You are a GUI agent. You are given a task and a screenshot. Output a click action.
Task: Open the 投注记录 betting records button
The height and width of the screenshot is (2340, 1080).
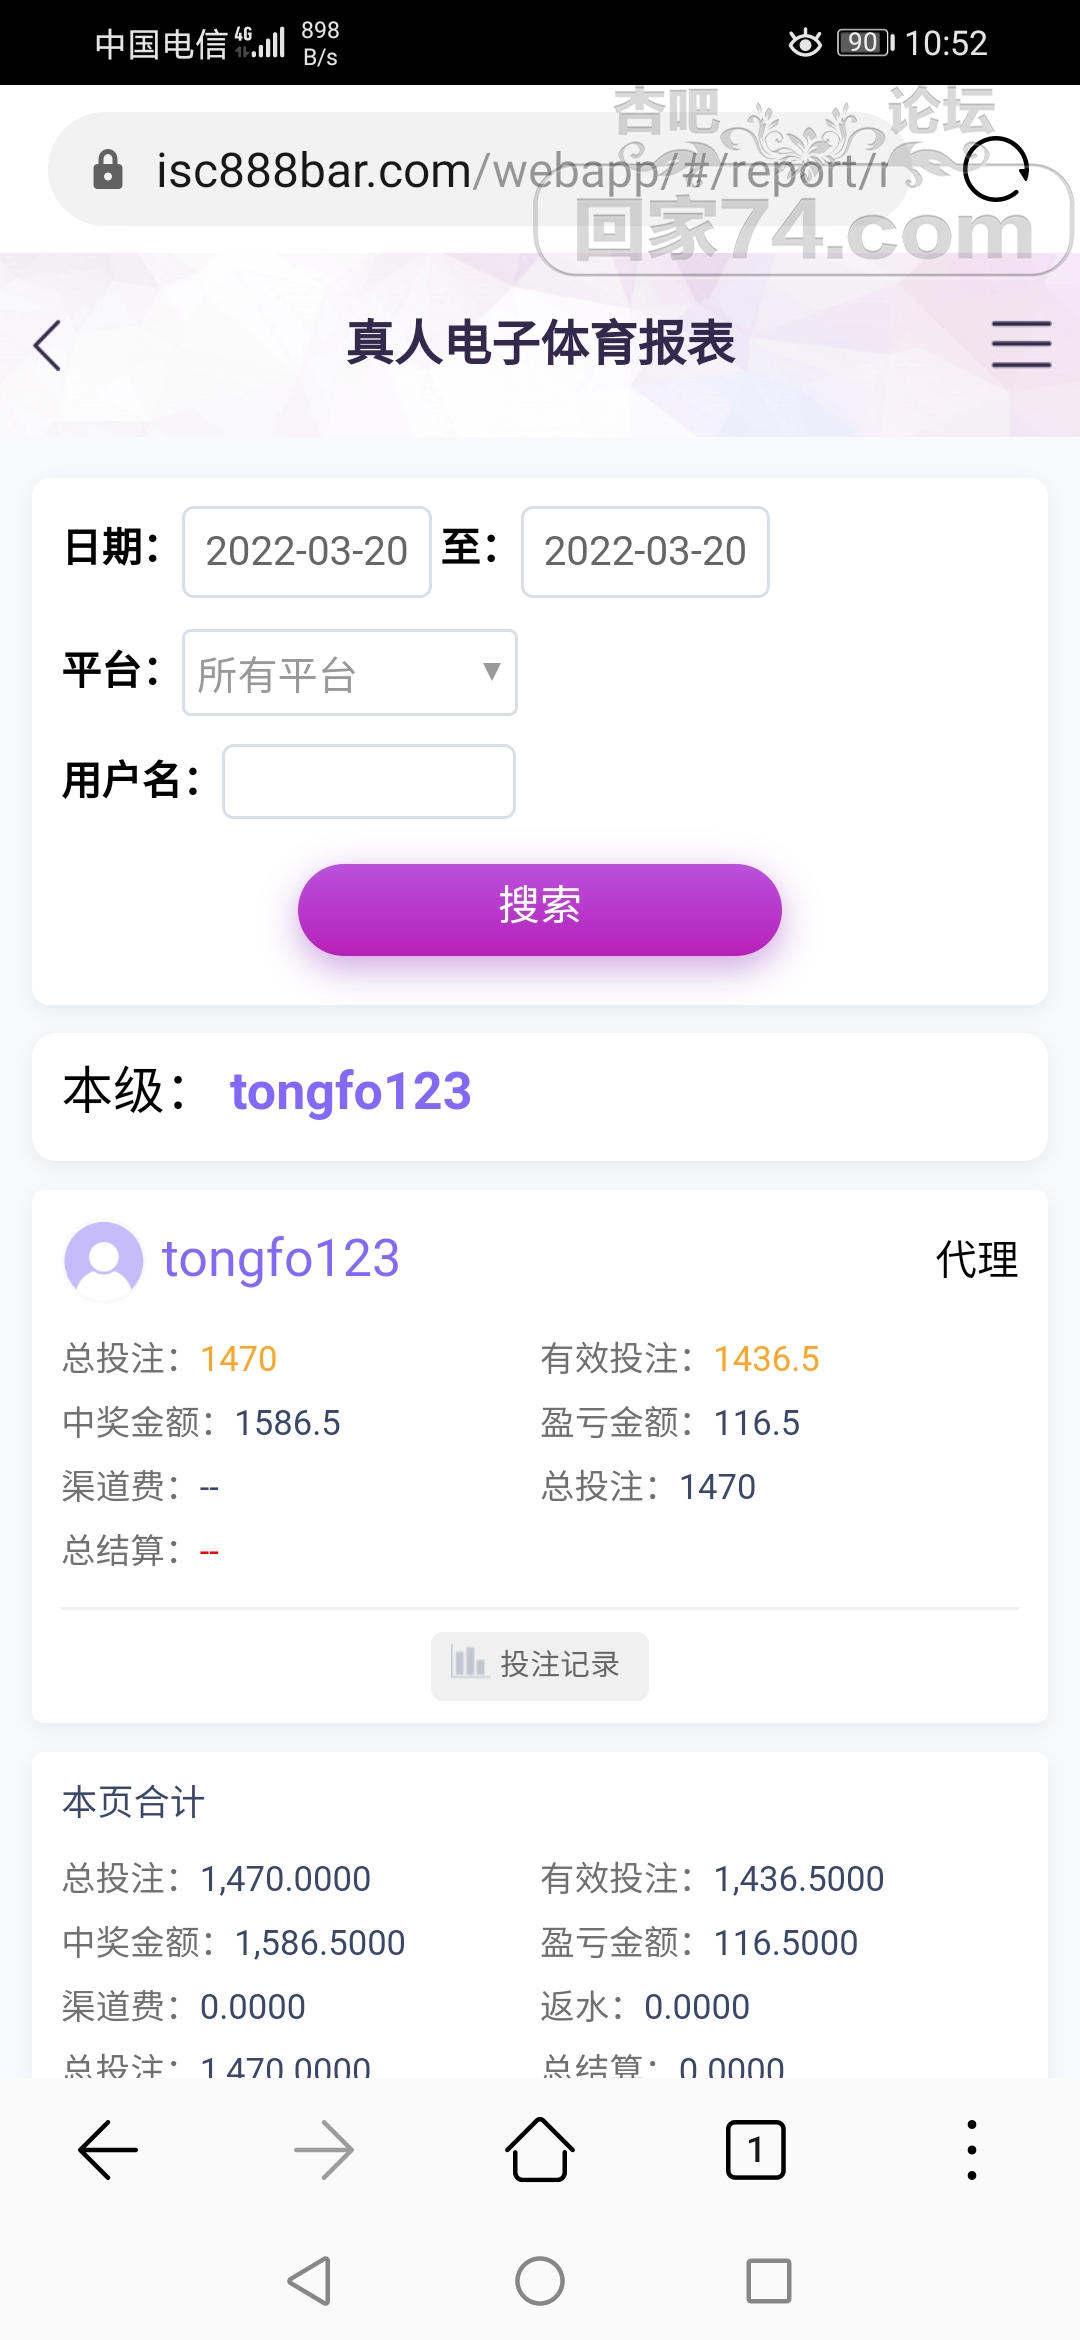[540, 1665]
